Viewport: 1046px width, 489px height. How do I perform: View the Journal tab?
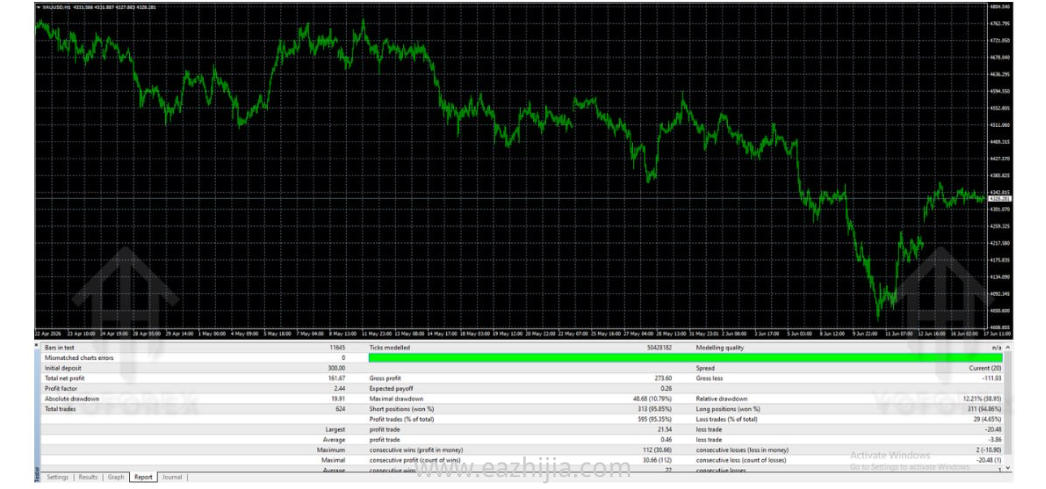pos(172,477)
